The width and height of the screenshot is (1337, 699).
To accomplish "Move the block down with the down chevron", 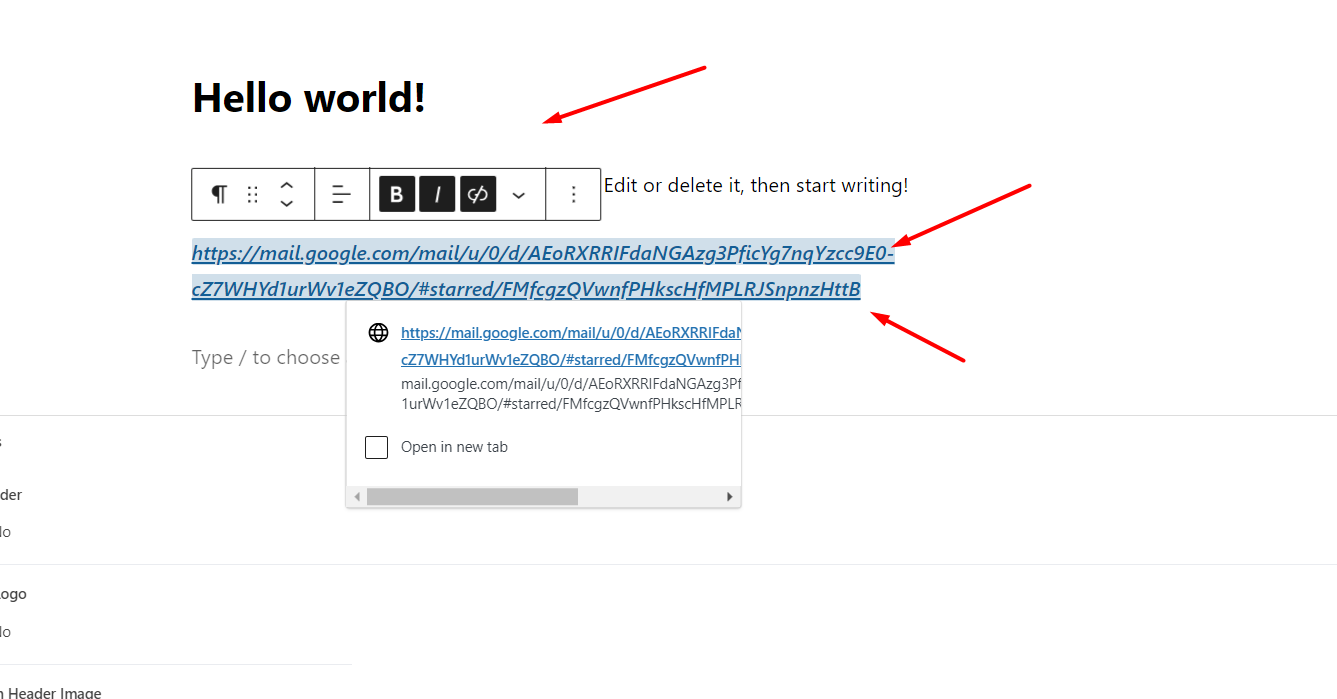I will pos(286,203).
